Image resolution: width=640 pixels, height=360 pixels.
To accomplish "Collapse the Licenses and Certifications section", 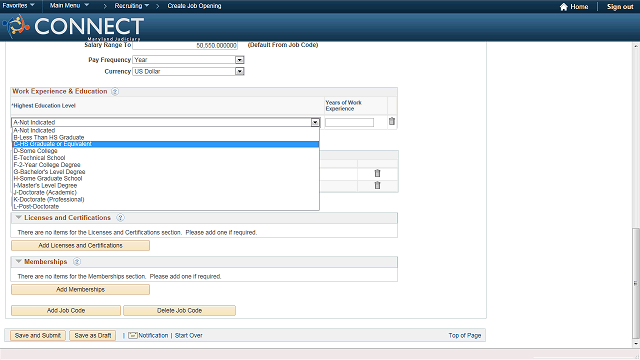I will [x=18, y=218].
